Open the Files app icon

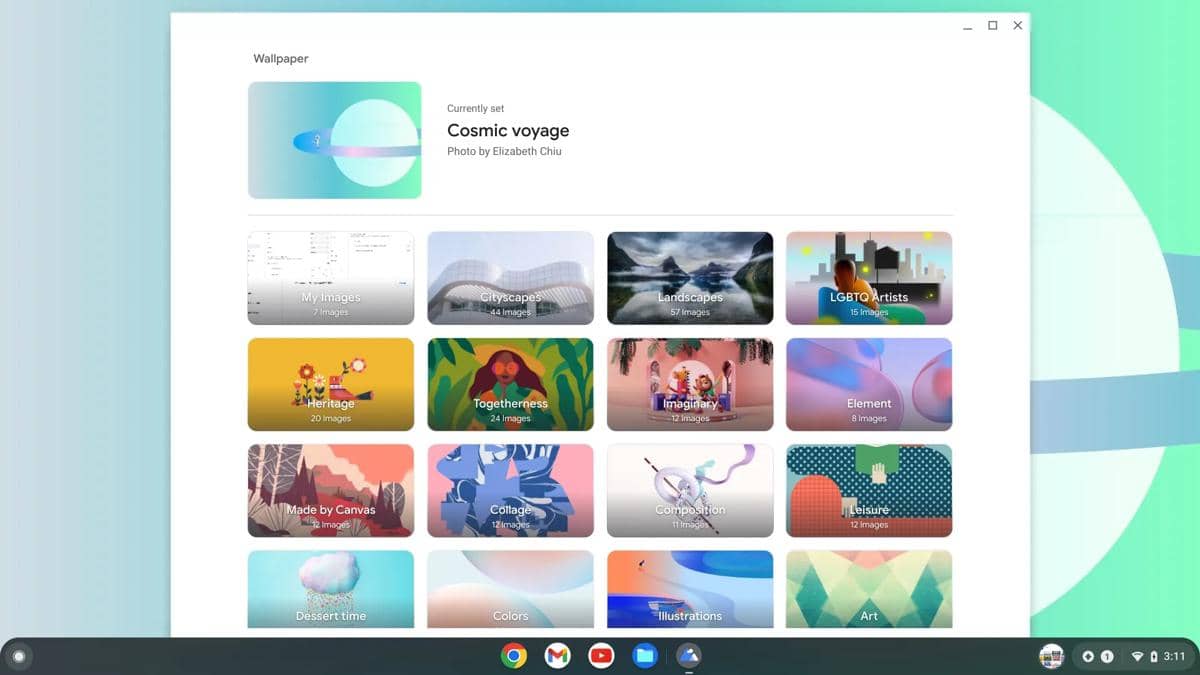click(x=645, y=656)
